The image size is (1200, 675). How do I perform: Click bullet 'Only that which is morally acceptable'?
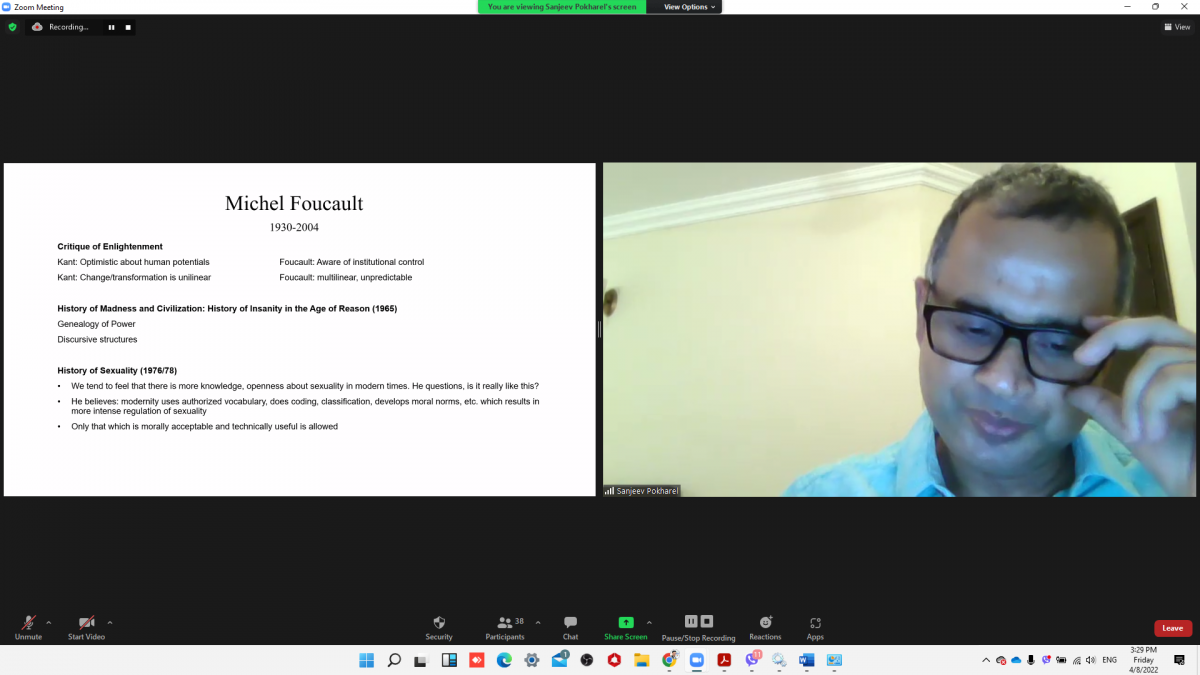[x=204, y=426]
